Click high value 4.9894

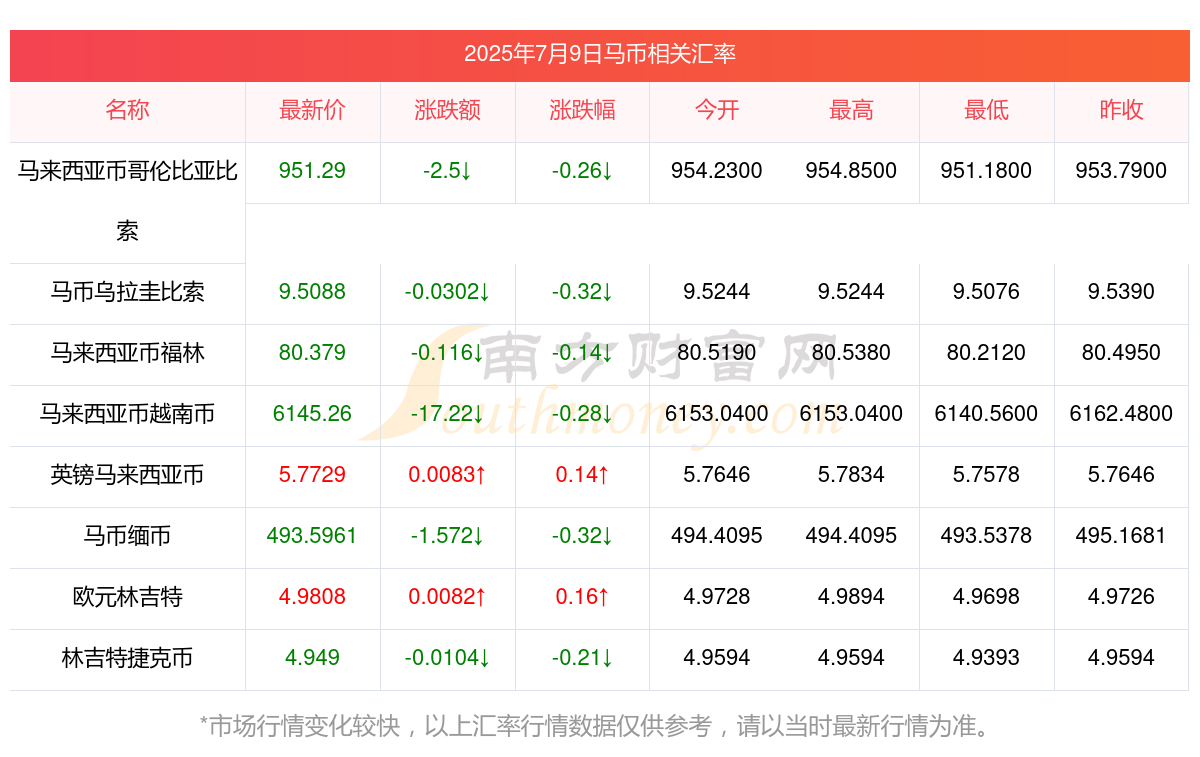tap(852, 597)
